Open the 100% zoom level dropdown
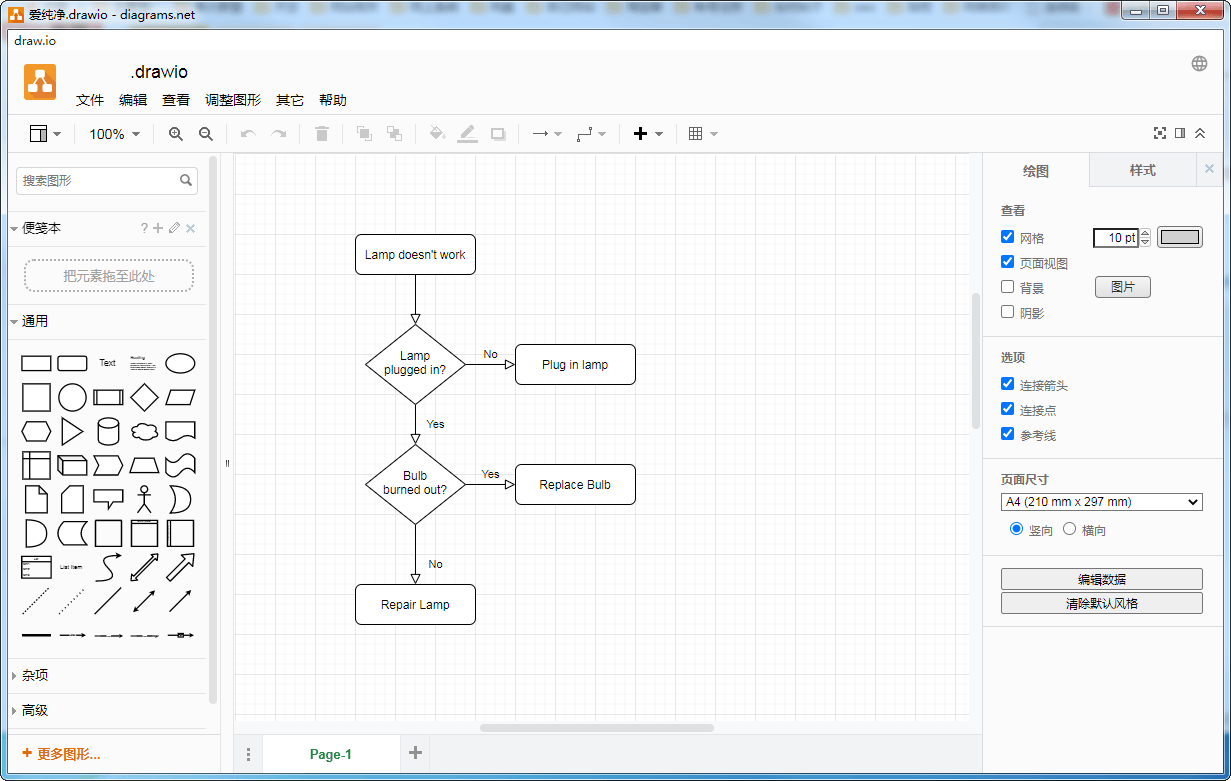Viewport: 1231px width, 781px height. point(114,134)
